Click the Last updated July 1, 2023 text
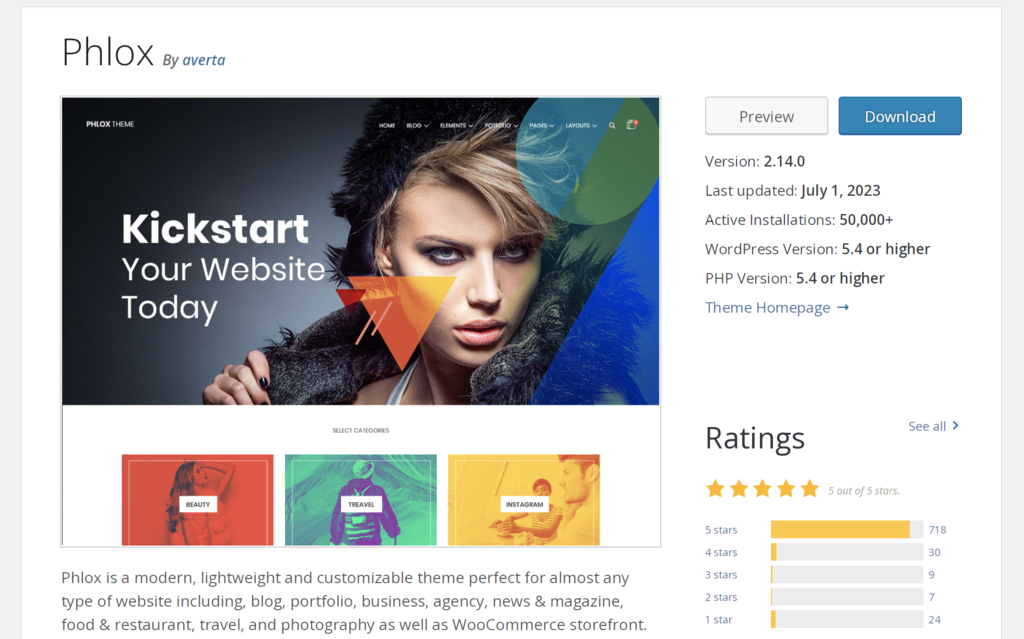The height and width of the screenshot is (639, 1024). click(x=793, y=191)
